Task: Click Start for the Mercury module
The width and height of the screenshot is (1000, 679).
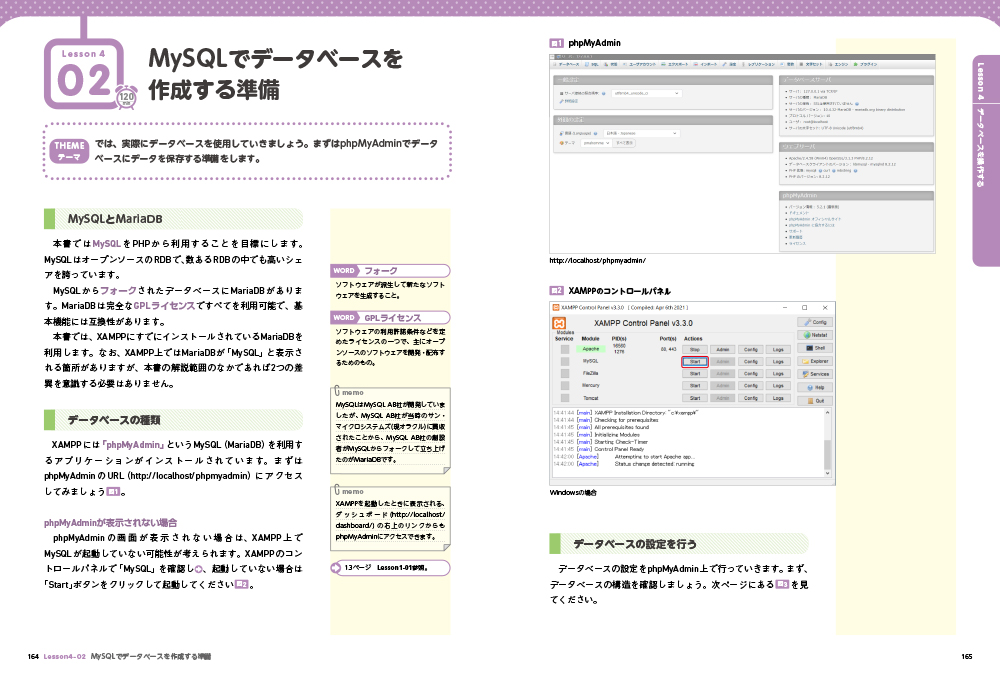Action: pos(695,386)
